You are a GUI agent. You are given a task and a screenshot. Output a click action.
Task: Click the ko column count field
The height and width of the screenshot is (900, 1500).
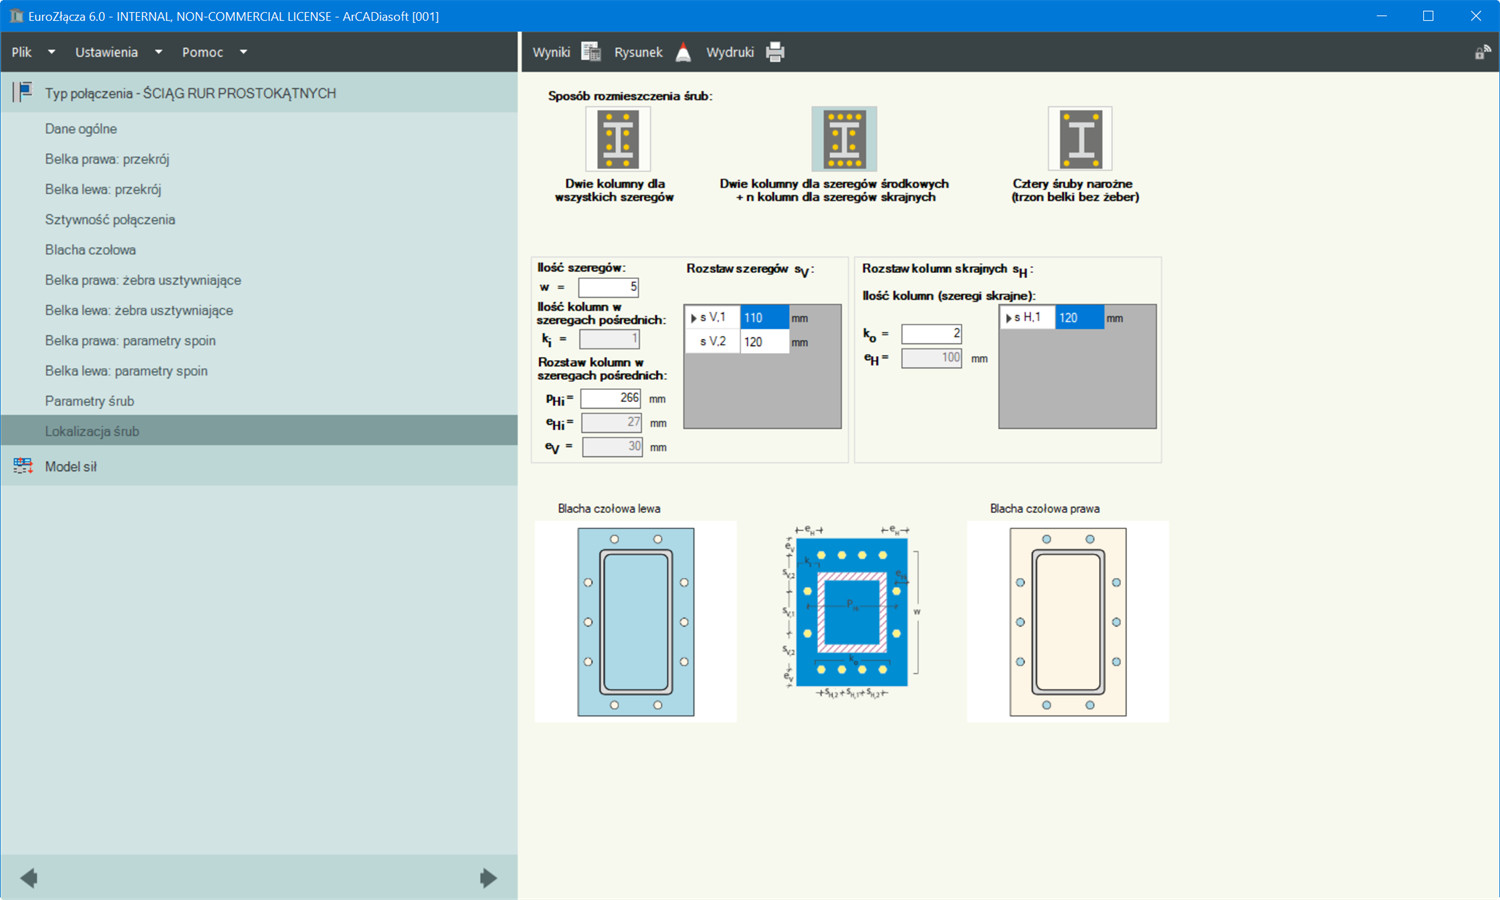[931, 333]
